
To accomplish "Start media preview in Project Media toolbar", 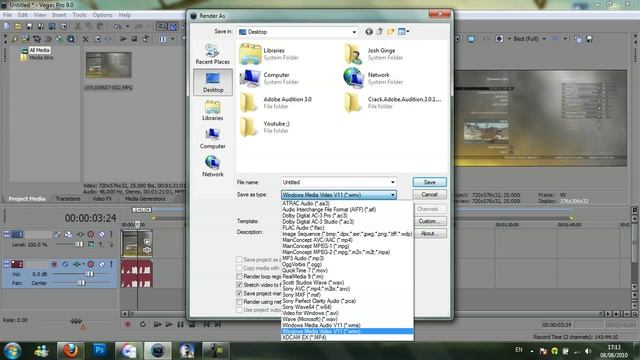I will [x=123, y=39].
